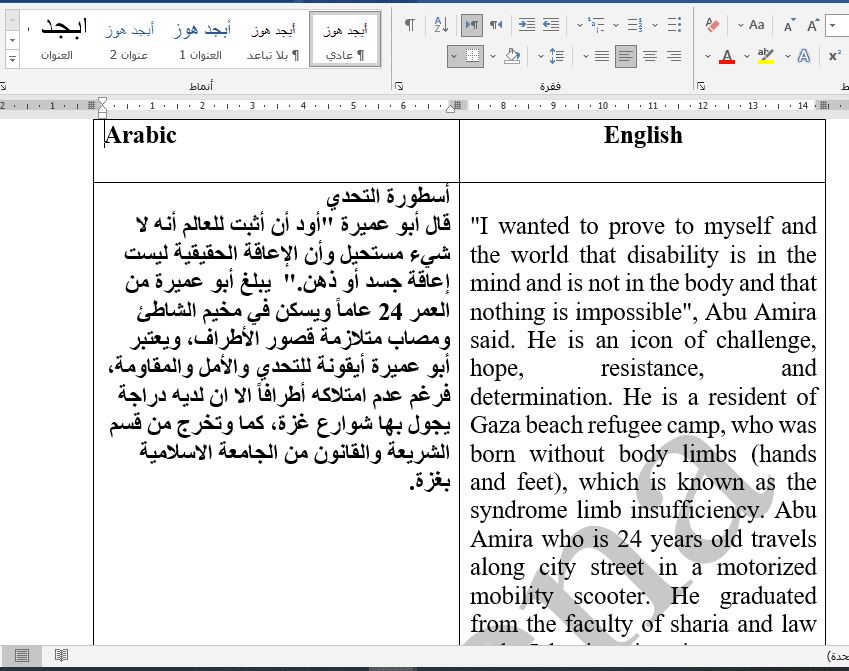Toggle superscript formatting
849x671 pixels.
tap(834, 56)
